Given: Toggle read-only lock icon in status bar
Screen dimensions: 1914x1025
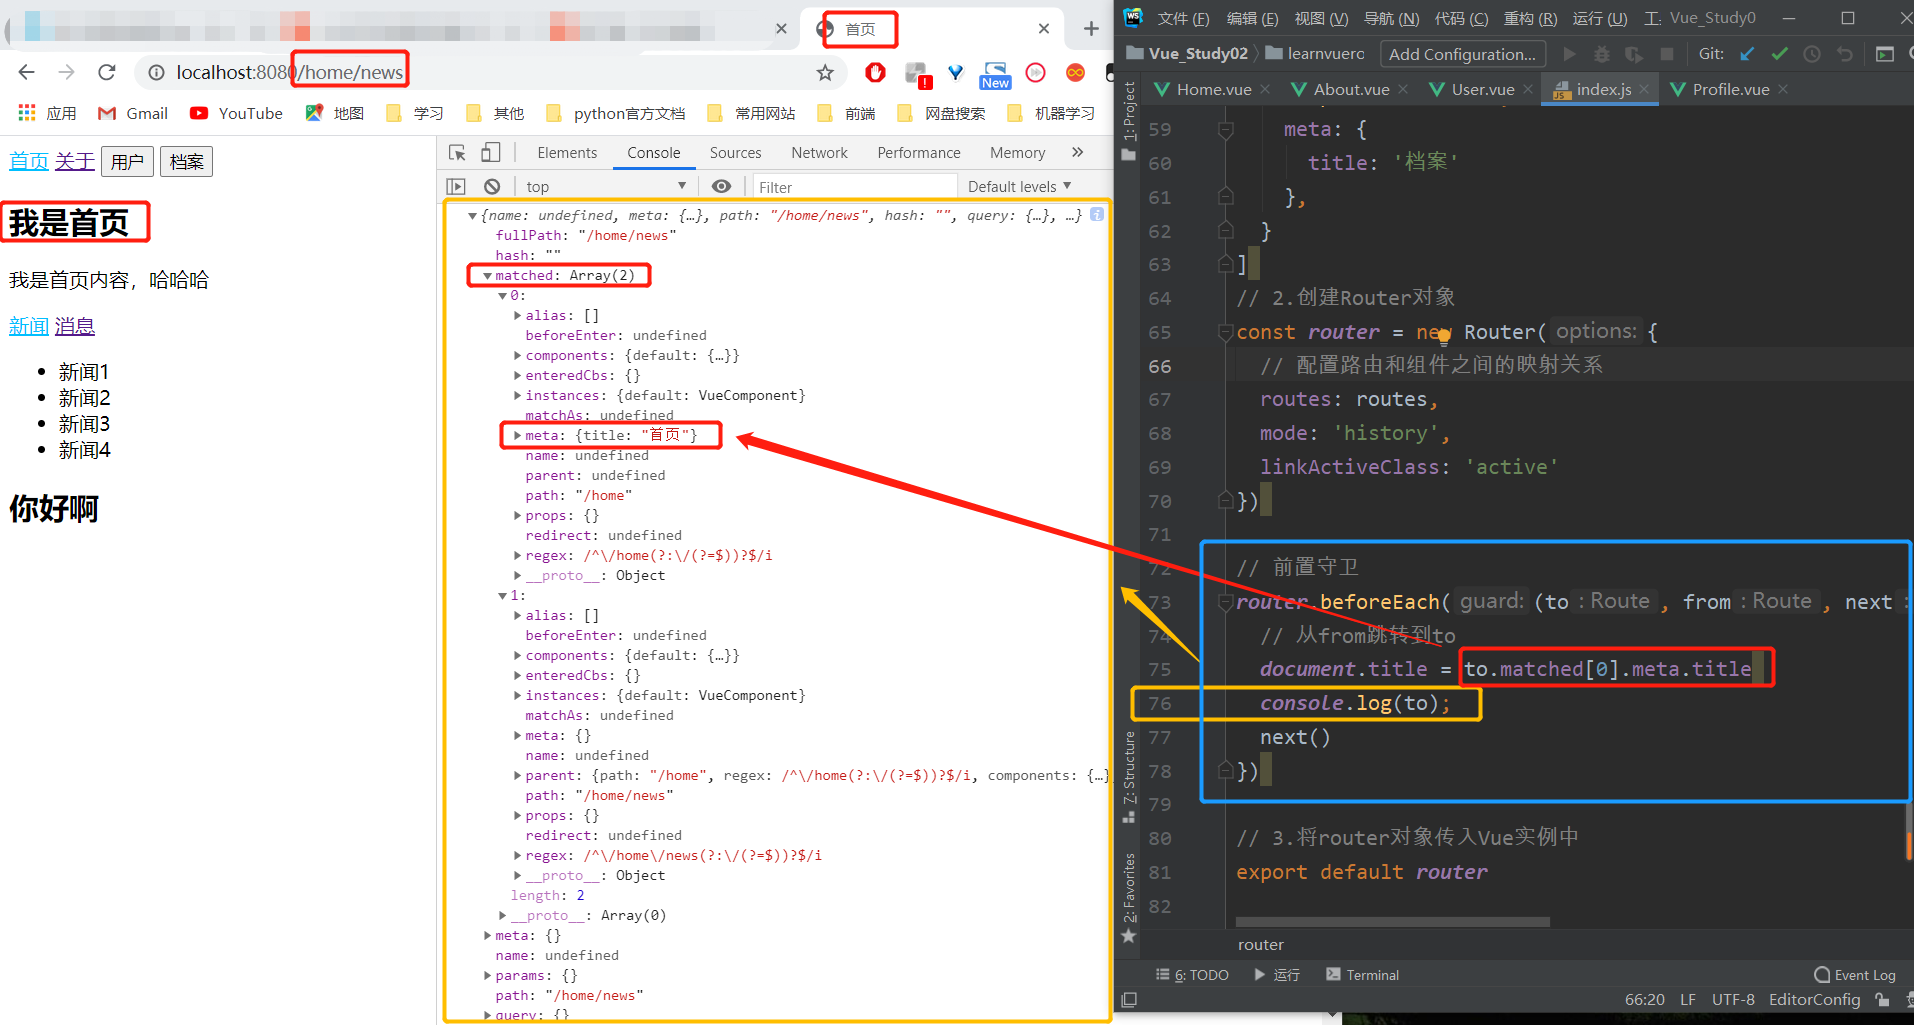Looking at the screenshot, I should click(x=1882, y=999).
